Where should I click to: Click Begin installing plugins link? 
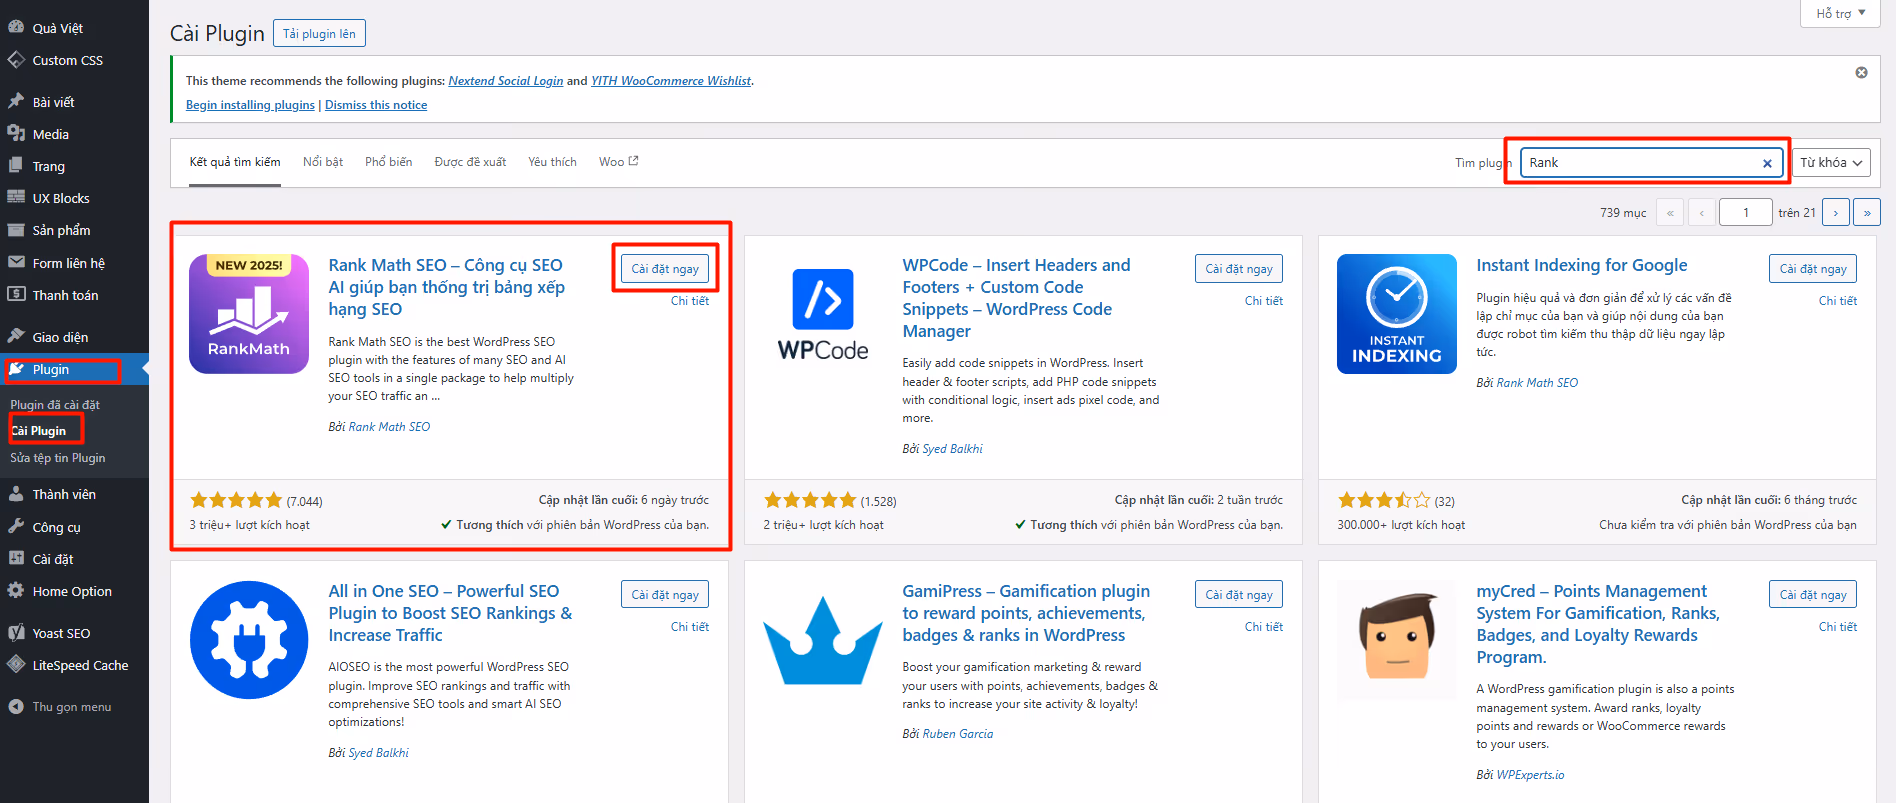[x=250, y=105]
